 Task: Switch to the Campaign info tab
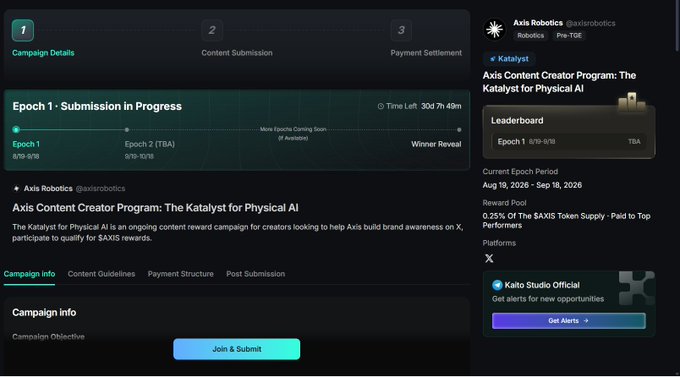click(x=29, y=274)
